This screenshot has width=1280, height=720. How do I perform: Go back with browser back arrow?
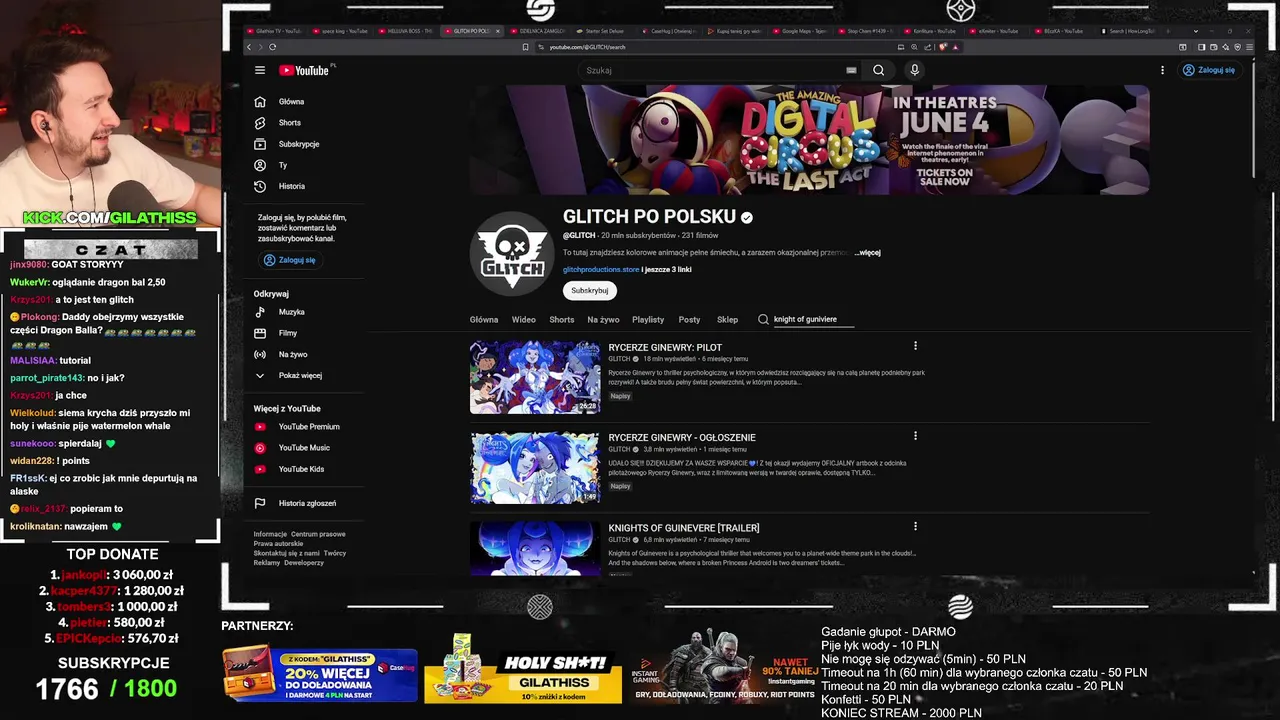(249, 47)
